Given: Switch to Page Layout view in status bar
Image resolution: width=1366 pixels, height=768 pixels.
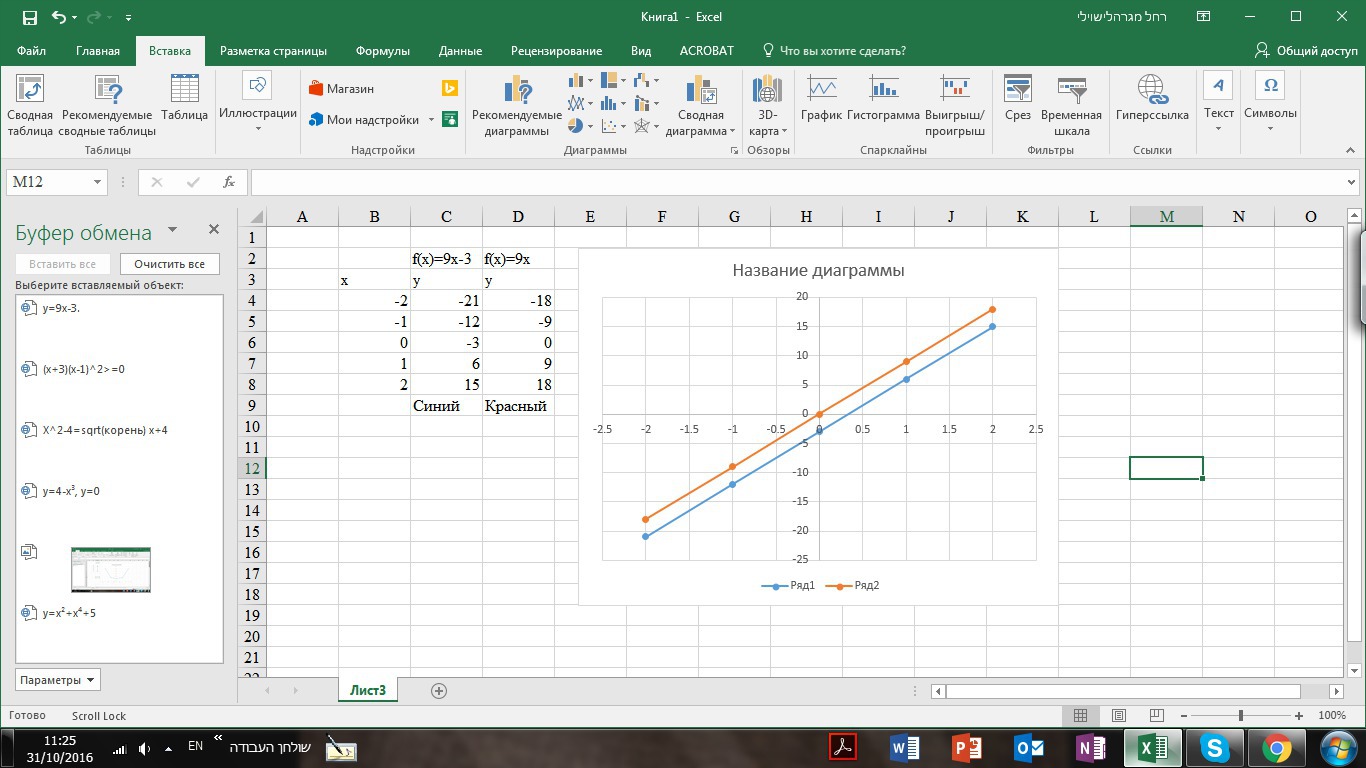Looking at the screenshot, I should [1118, 716].
